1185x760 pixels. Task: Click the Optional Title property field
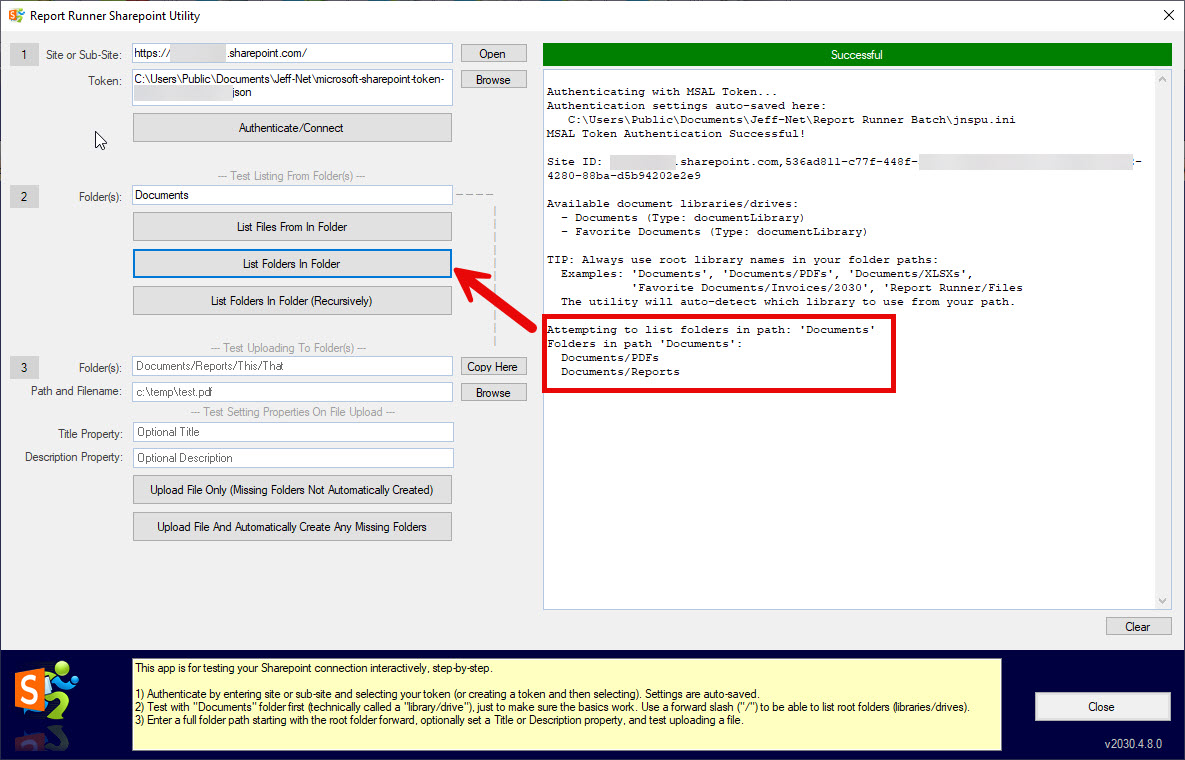pos(292,432)
